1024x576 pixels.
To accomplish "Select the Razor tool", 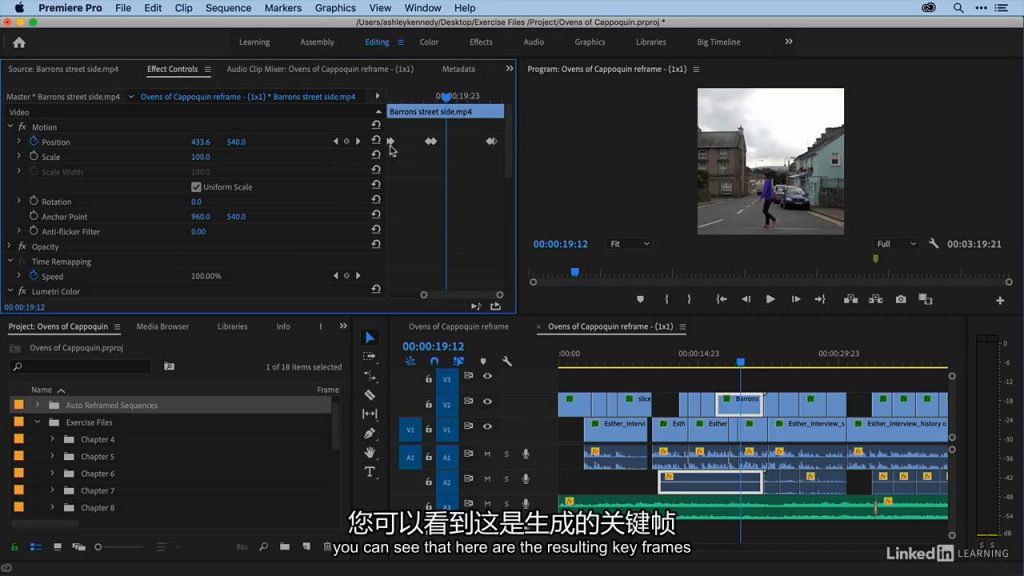I will [x=370, y=394].
